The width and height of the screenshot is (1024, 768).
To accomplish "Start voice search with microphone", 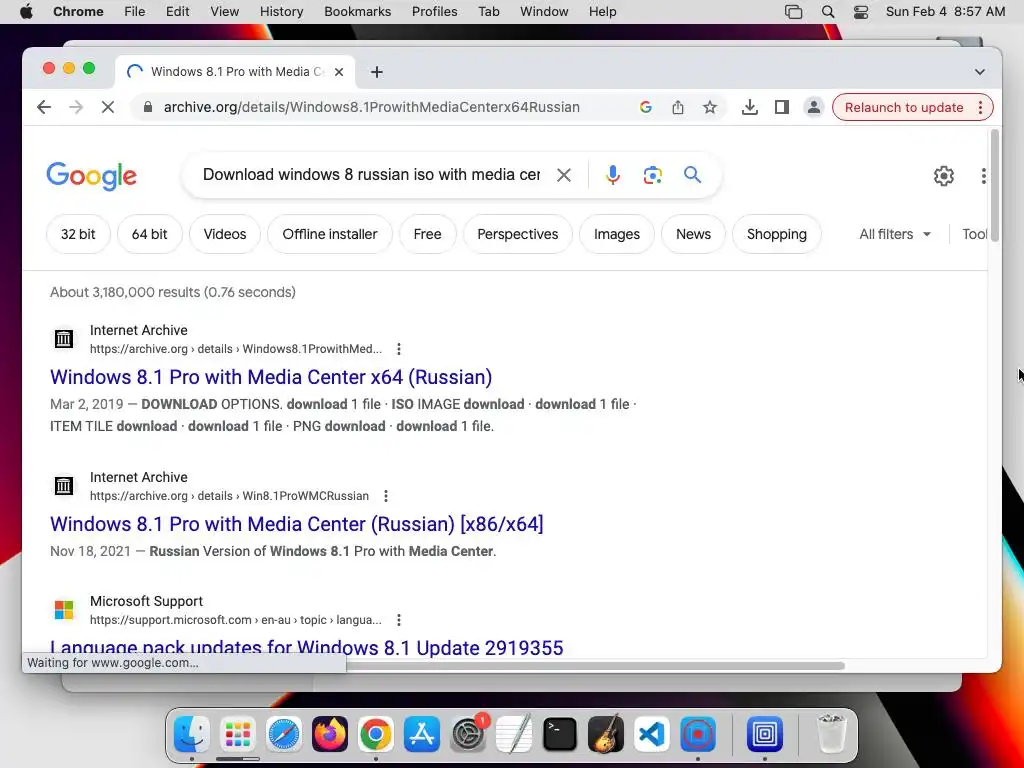I will (x=613, y=175).
